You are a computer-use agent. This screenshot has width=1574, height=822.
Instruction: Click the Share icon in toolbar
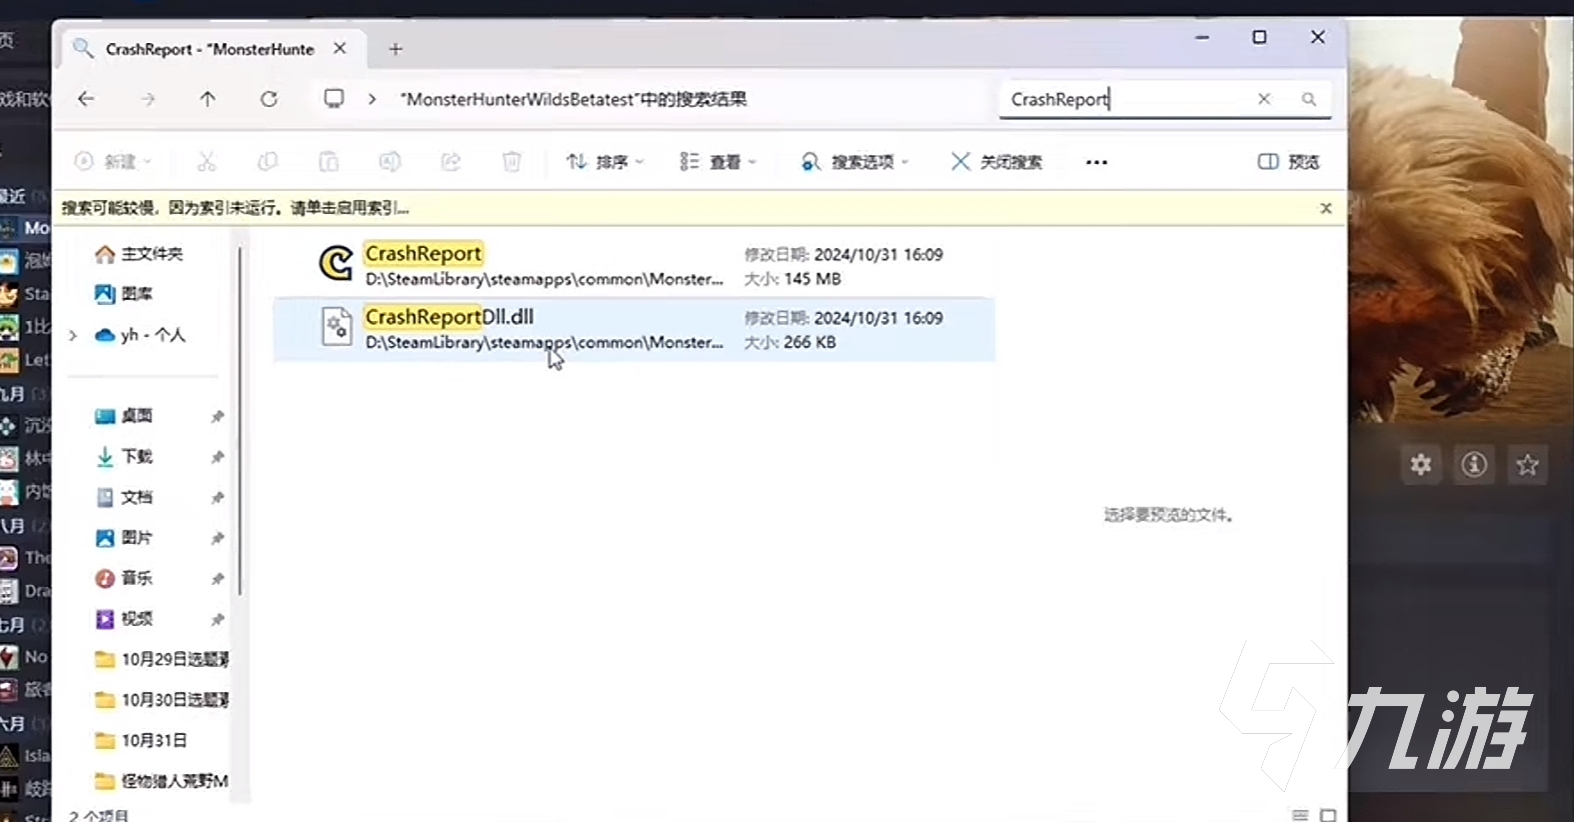(x=451, y=161)
